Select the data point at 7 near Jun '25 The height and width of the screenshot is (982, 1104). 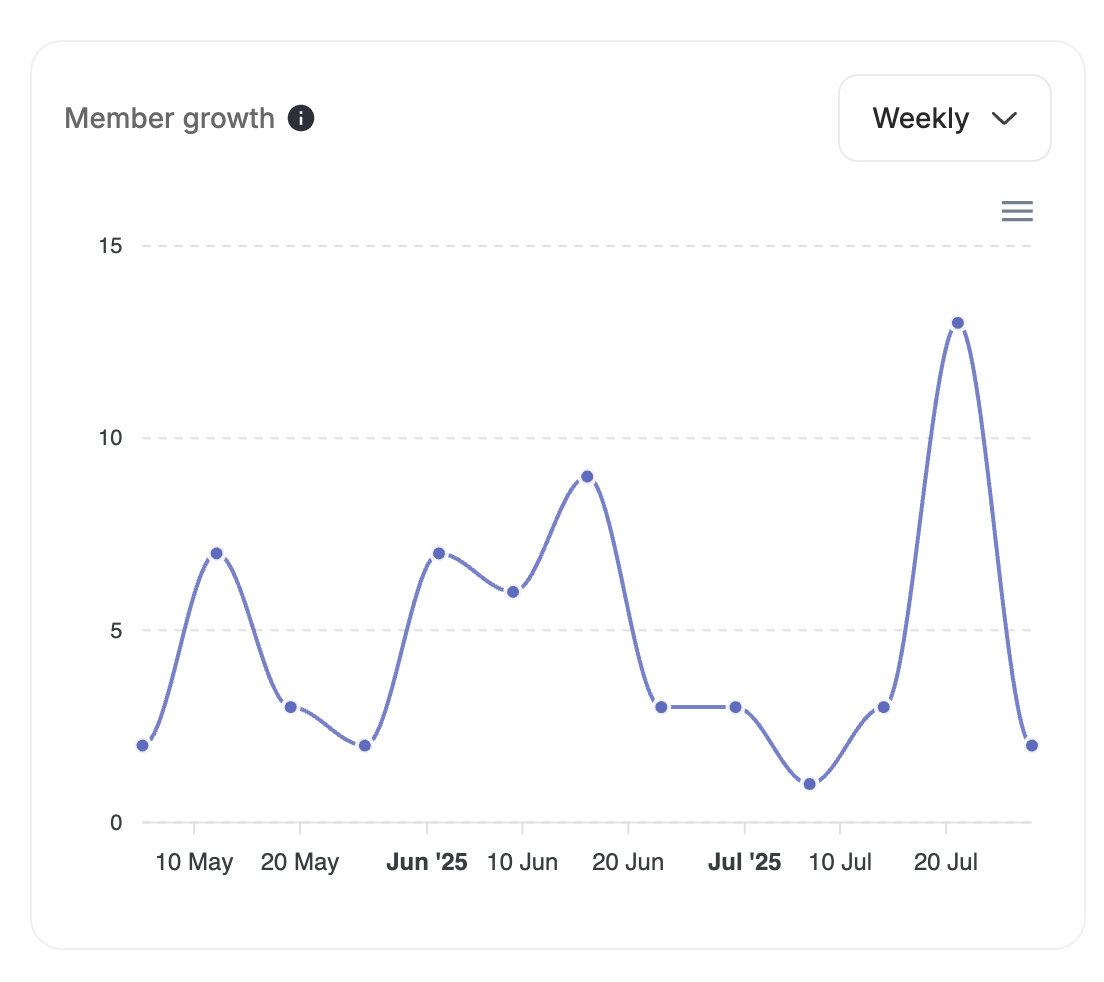[439, 551]
